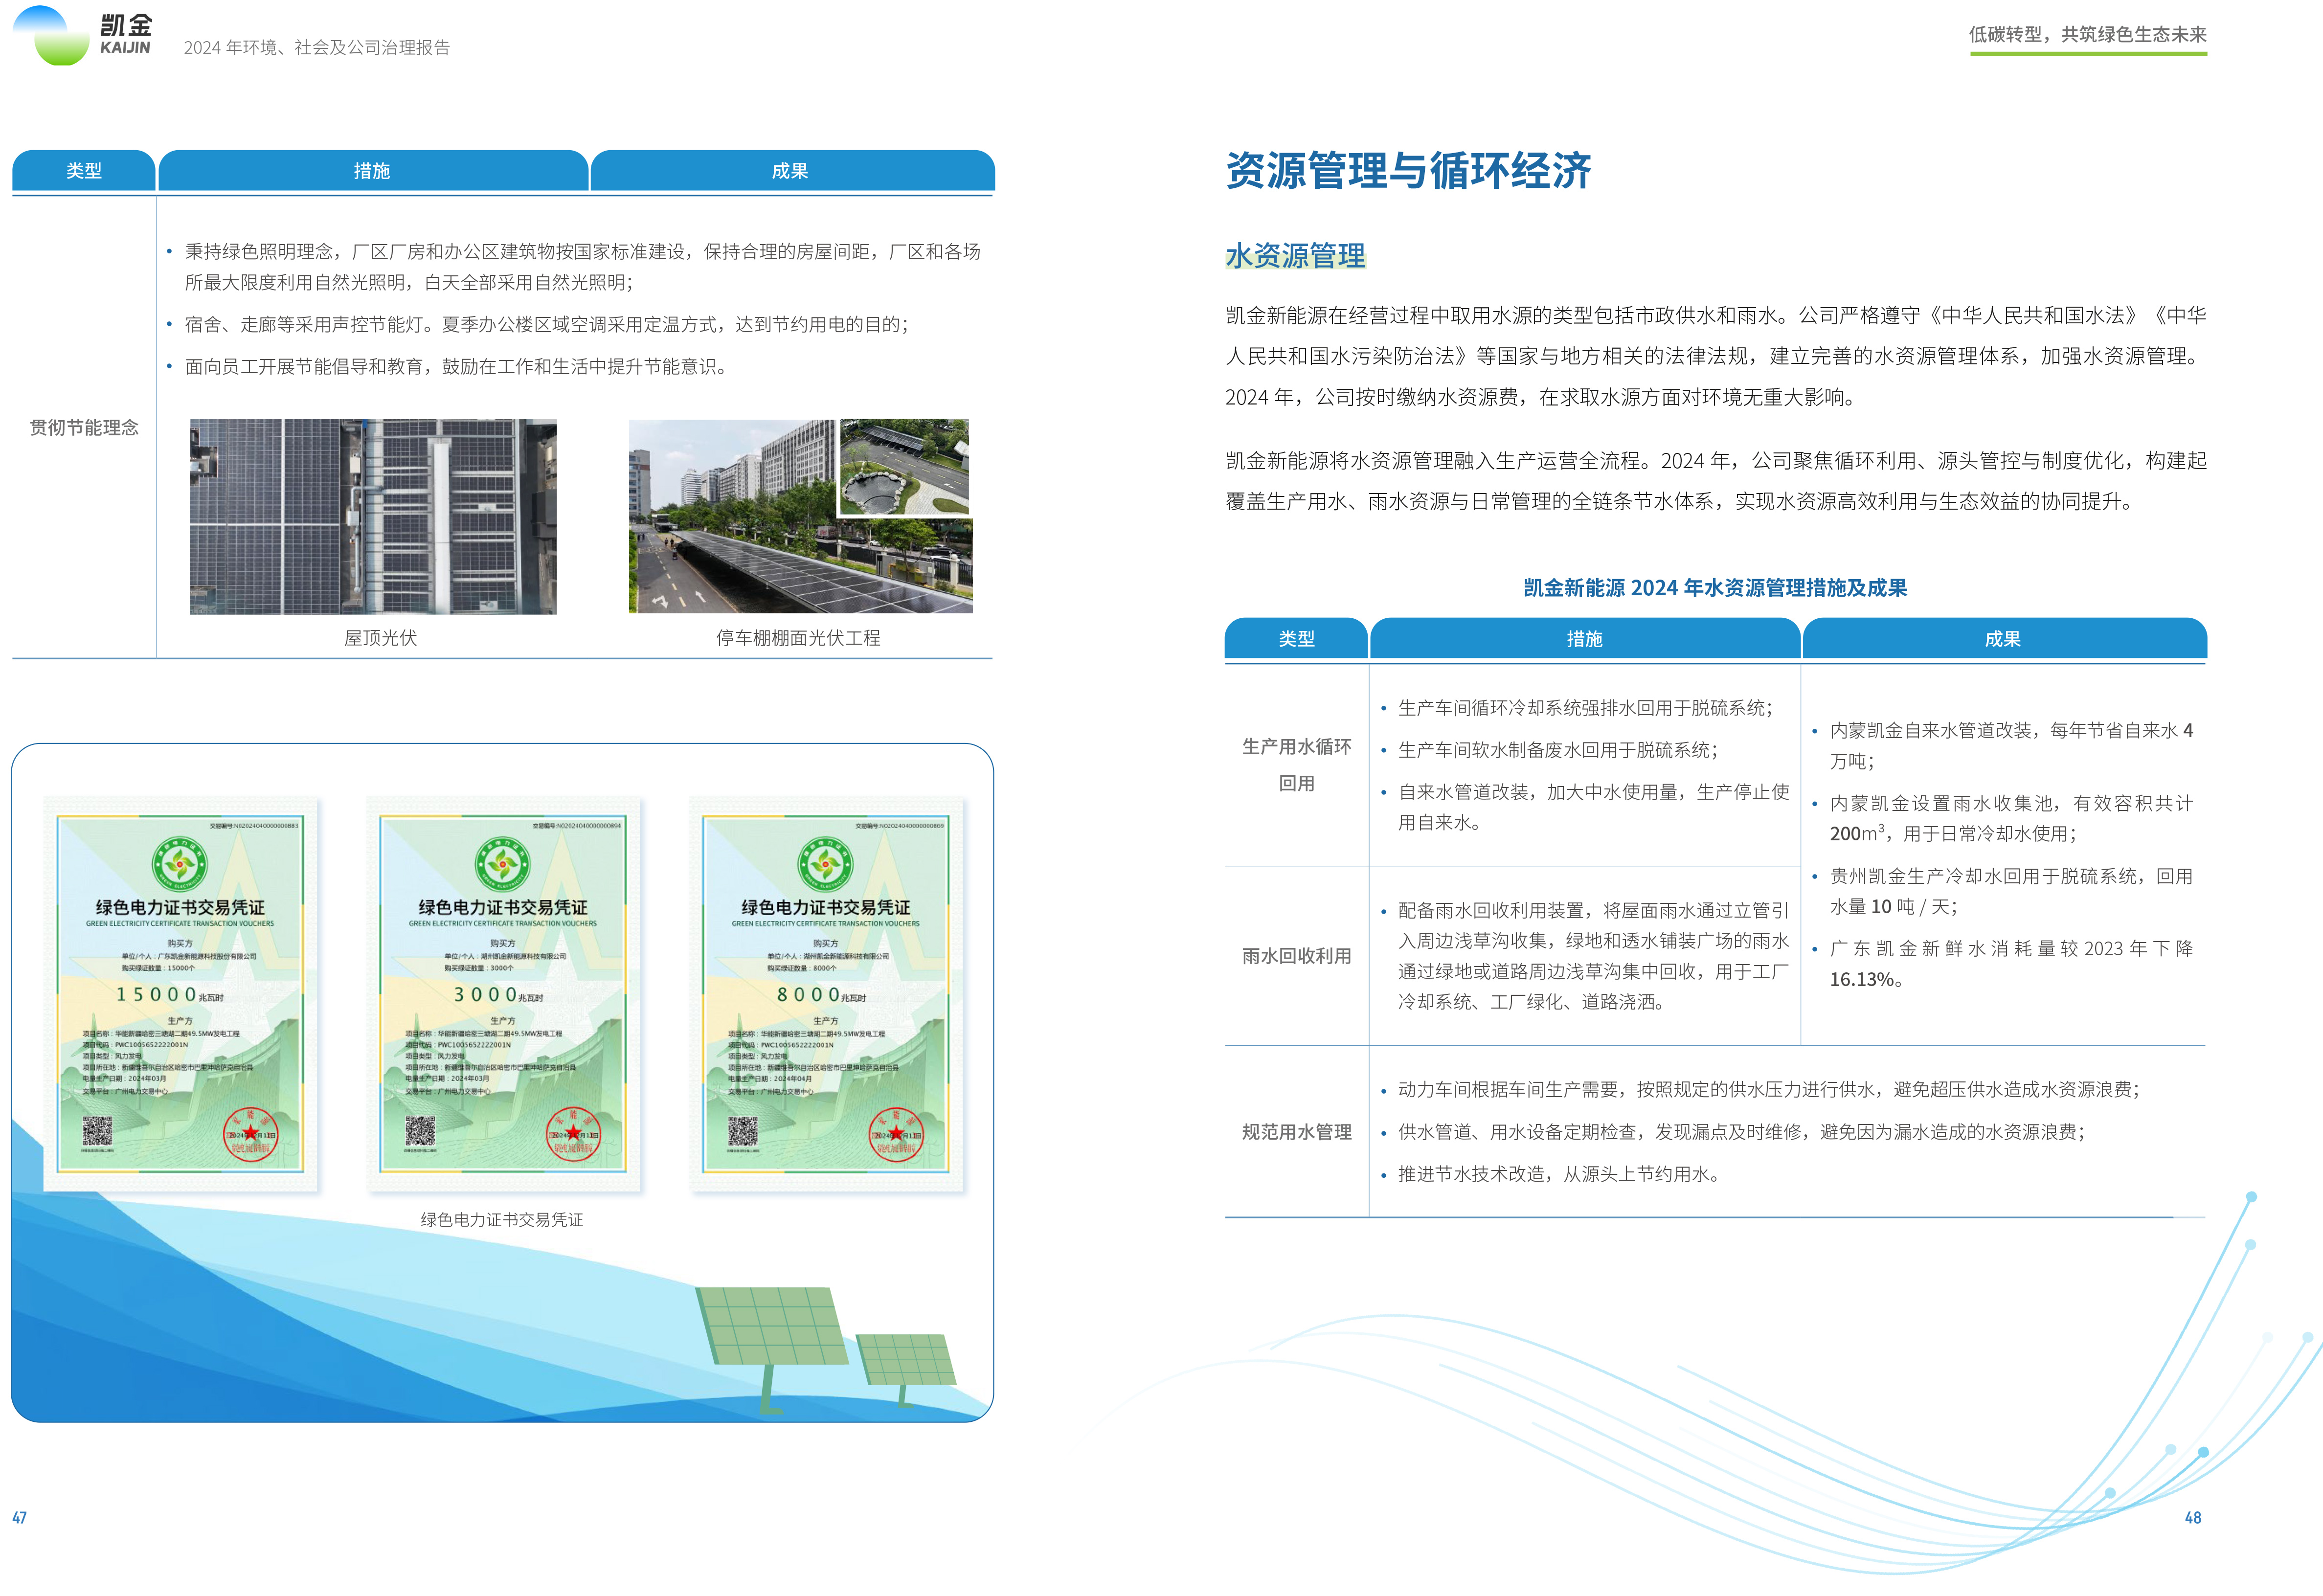Click the green emblem on the 15000 certificate
Screen dimensions: 2323x1596
pos(180,864)
